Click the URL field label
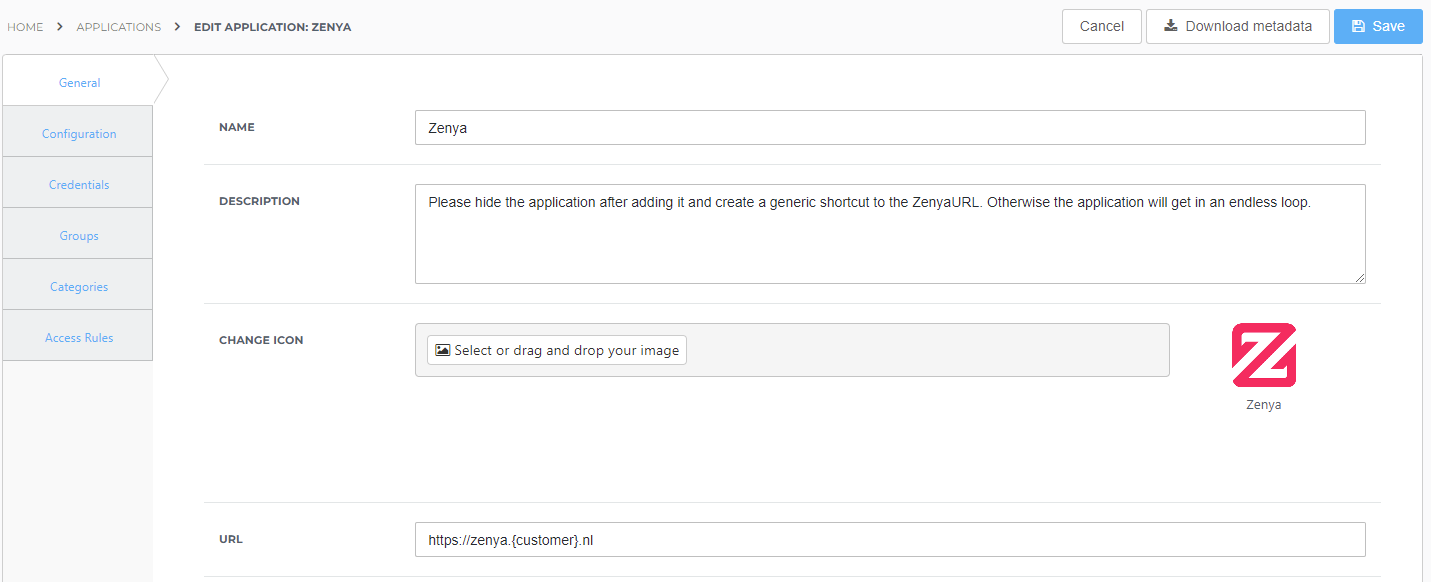Viewport: 1431px width, 582px height. click(x=231, y=539)
